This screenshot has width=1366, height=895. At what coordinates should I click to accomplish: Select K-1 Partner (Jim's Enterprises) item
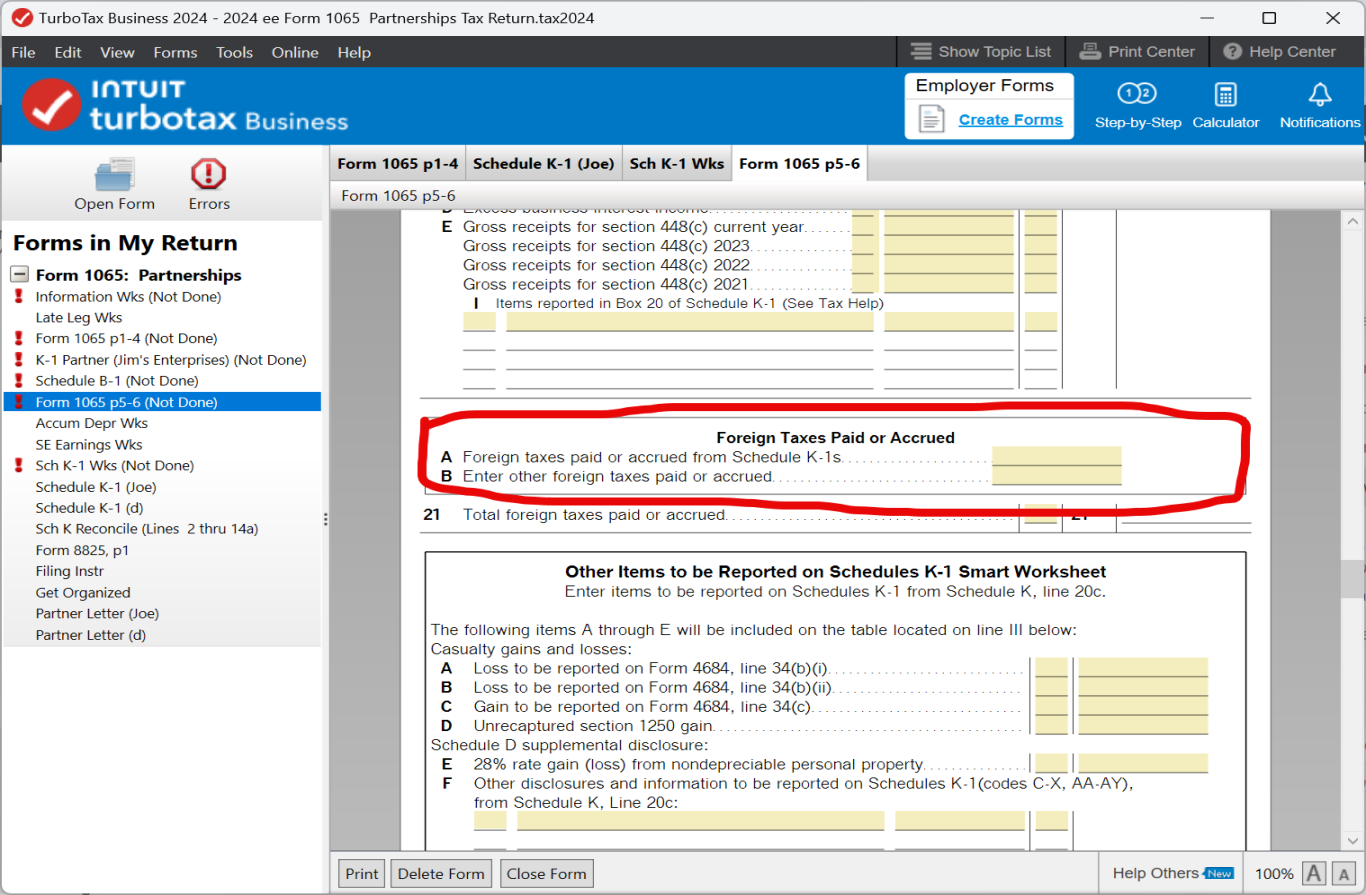tap(171, 359)
